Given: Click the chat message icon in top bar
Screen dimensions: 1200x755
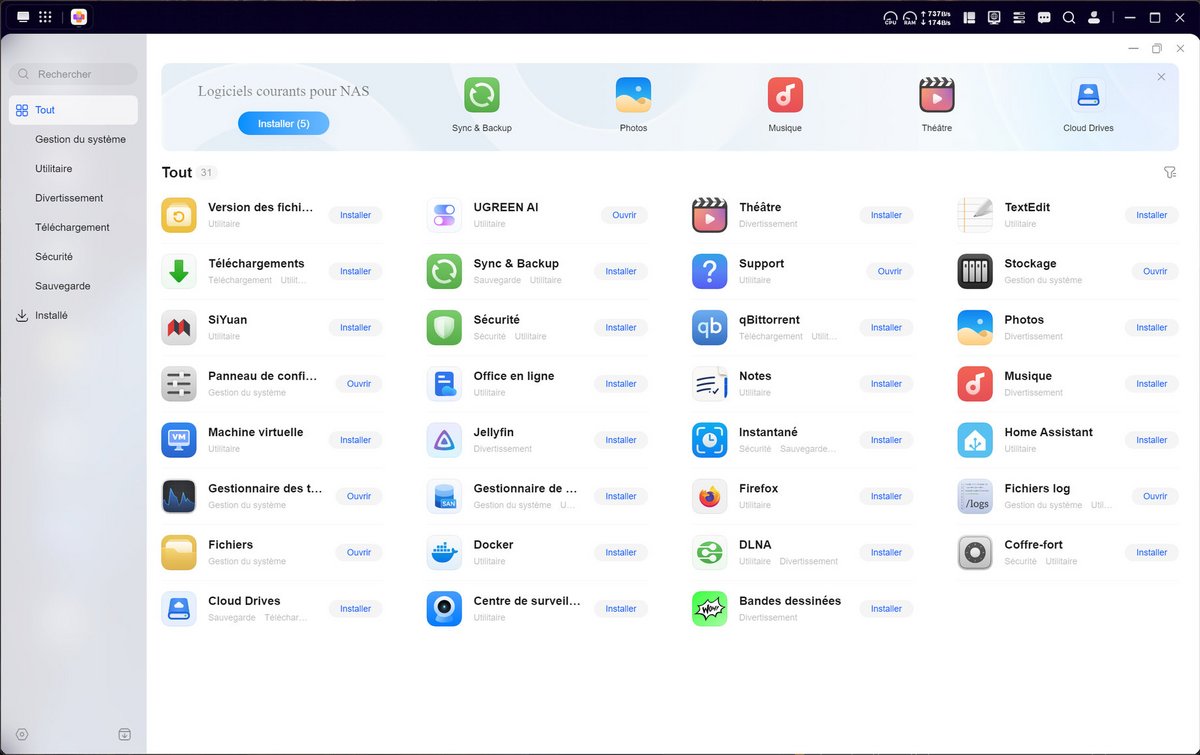Looking at the screenshot, I should coord(1044,17).
